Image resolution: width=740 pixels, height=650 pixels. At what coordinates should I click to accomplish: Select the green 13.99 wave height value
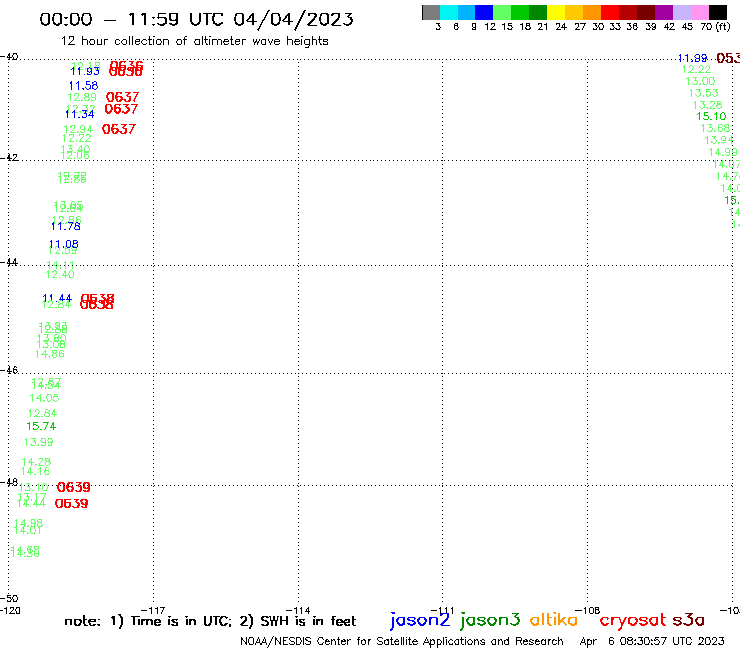click(x=39, y=442)
